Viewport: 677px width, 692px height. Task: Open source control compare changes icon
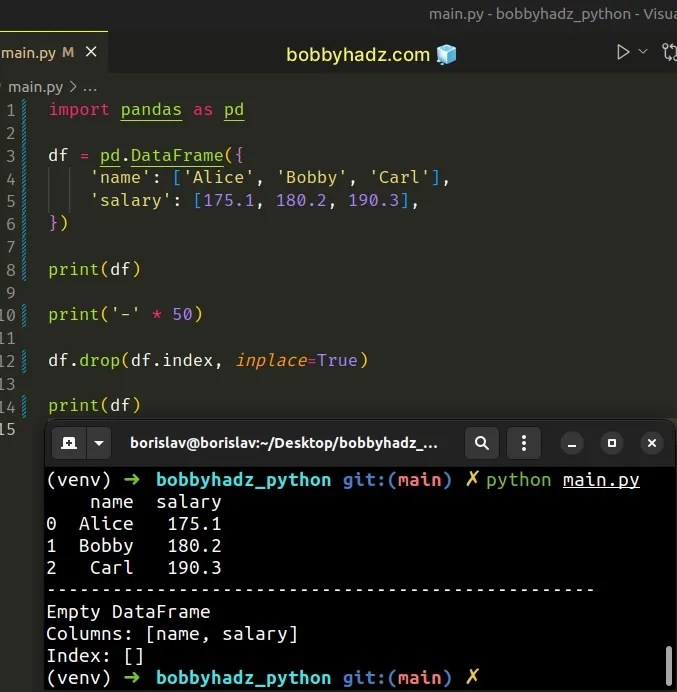coord(669,52)
